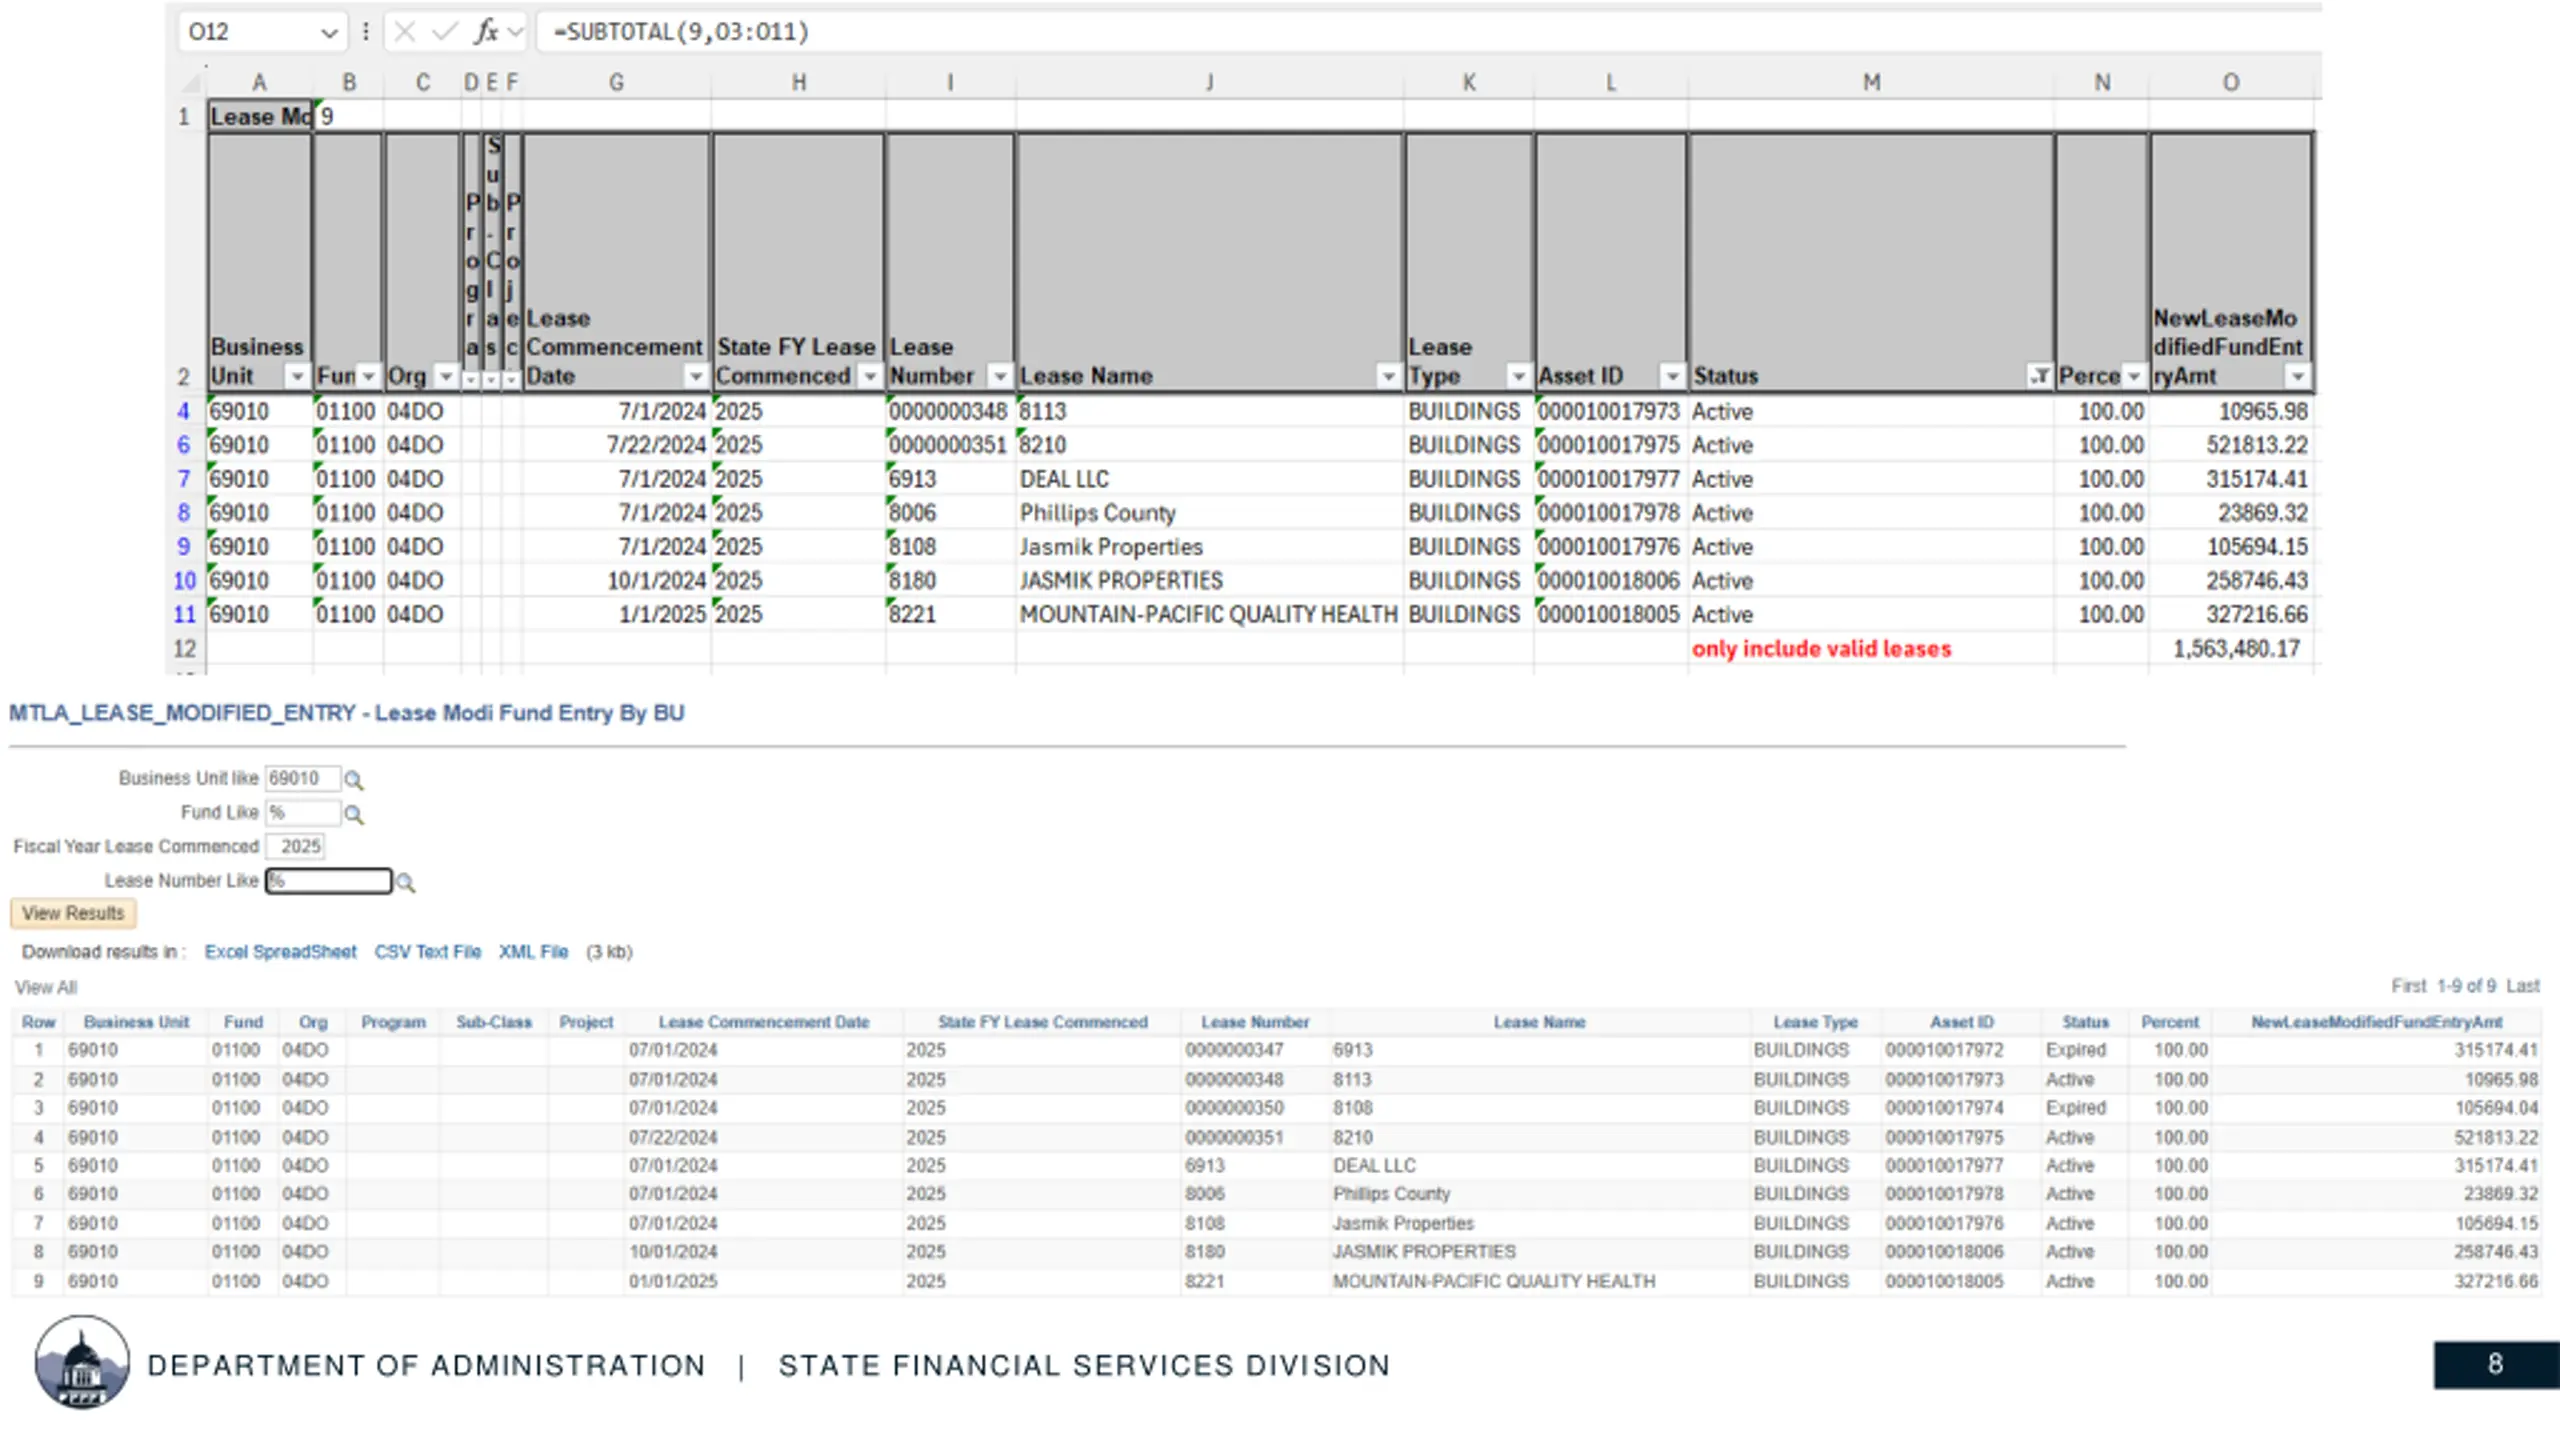Click the three-dot handle beside Name Box
Image resolution: width=2560 pixels, height=1440 pixels.
[x=366, y=32]
